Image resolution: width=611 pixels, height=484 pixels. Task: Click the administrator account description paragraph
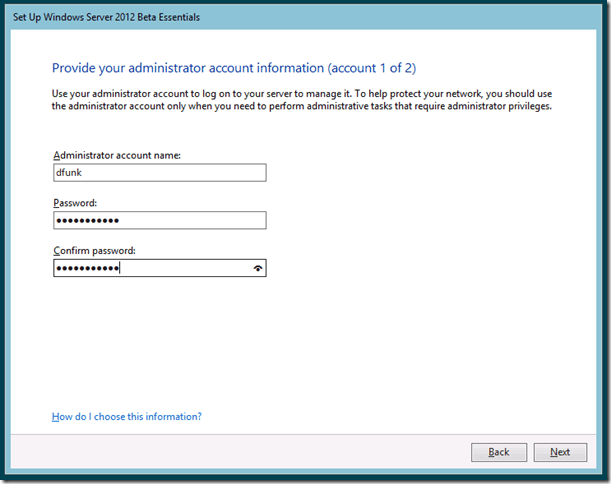click(x=300, y=100)
